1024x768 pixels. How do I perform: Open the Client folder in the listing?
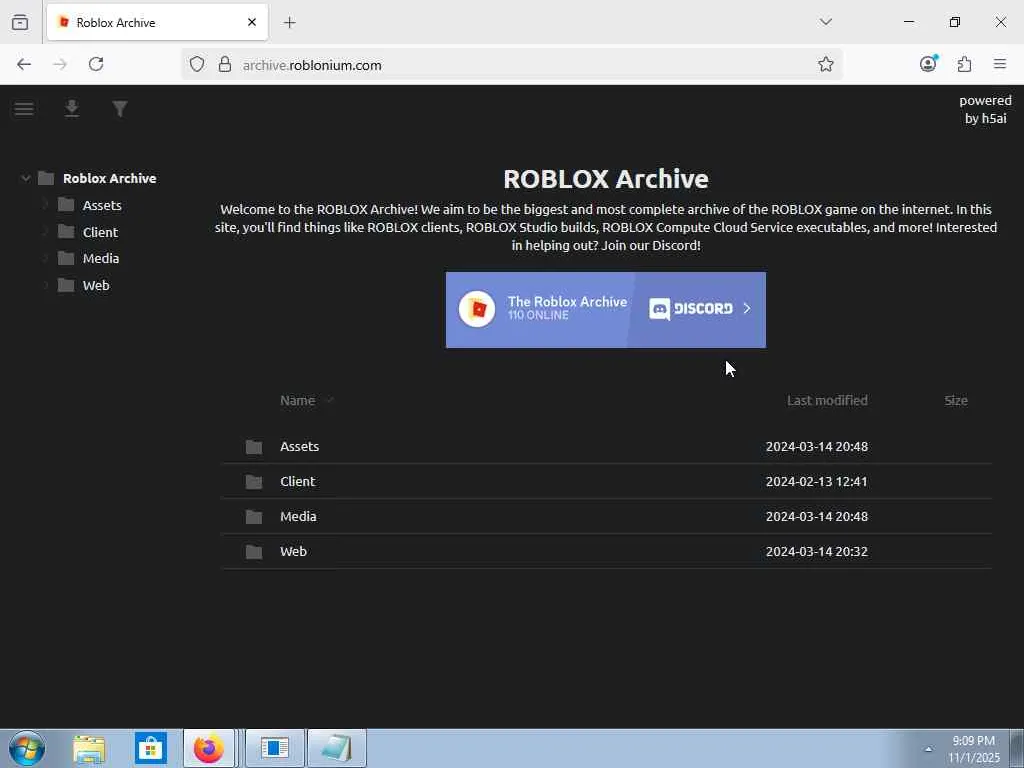[x=297, y=481]
